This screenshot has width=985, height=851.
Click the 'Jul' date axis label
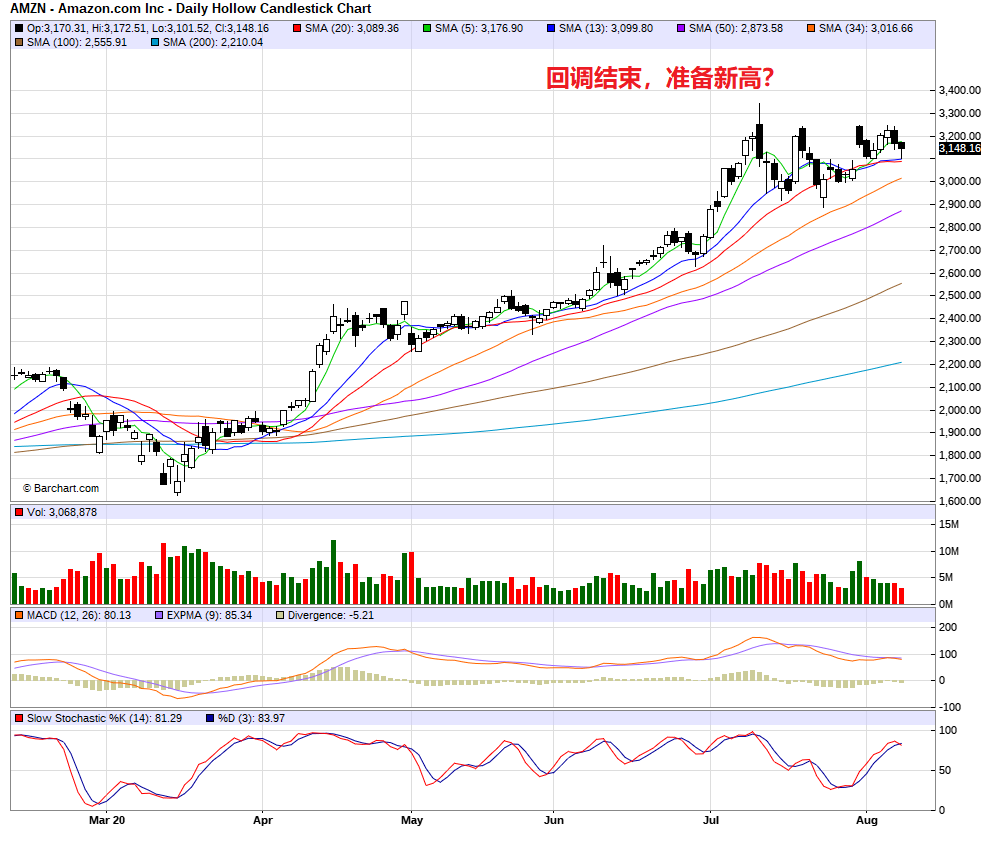710,820
